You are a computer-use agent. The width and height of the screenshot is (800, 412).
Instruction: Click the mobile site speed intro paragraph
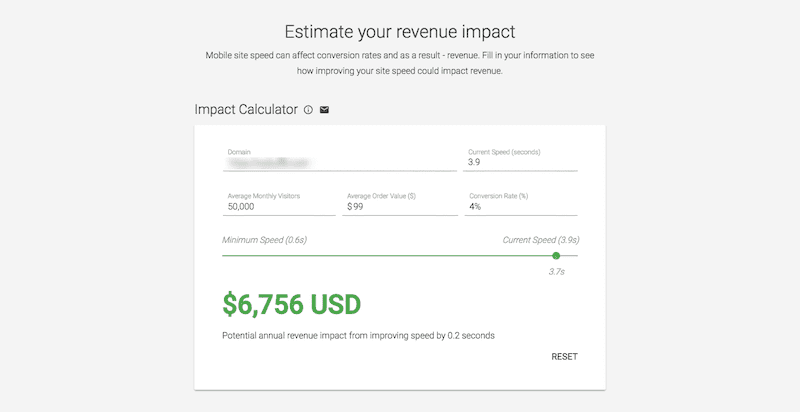point(400,63)
